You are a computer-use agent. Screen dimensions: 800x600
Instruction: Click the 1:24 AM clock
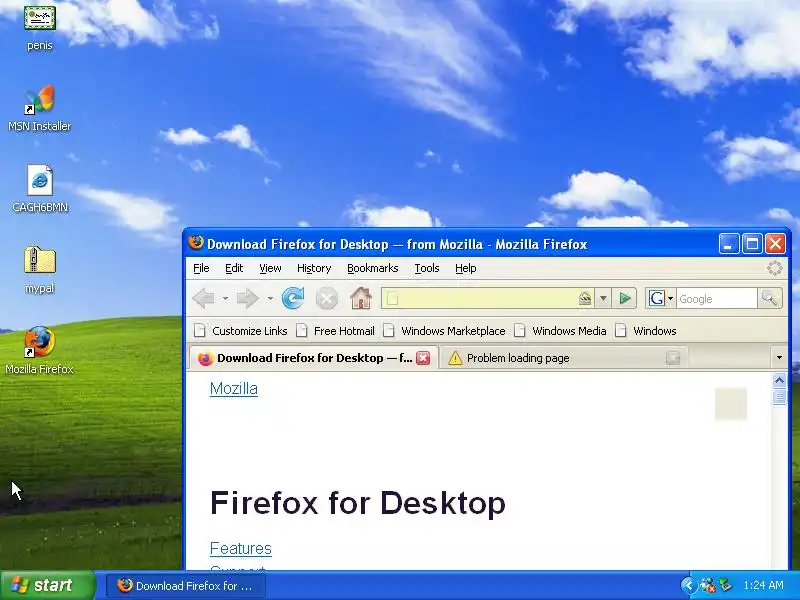tap(763, 585)
